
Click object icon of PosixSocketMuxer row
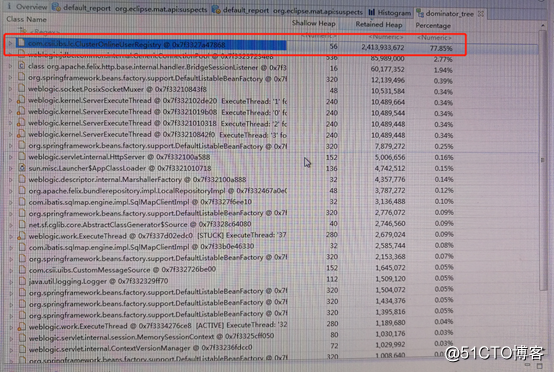(21, 88)
